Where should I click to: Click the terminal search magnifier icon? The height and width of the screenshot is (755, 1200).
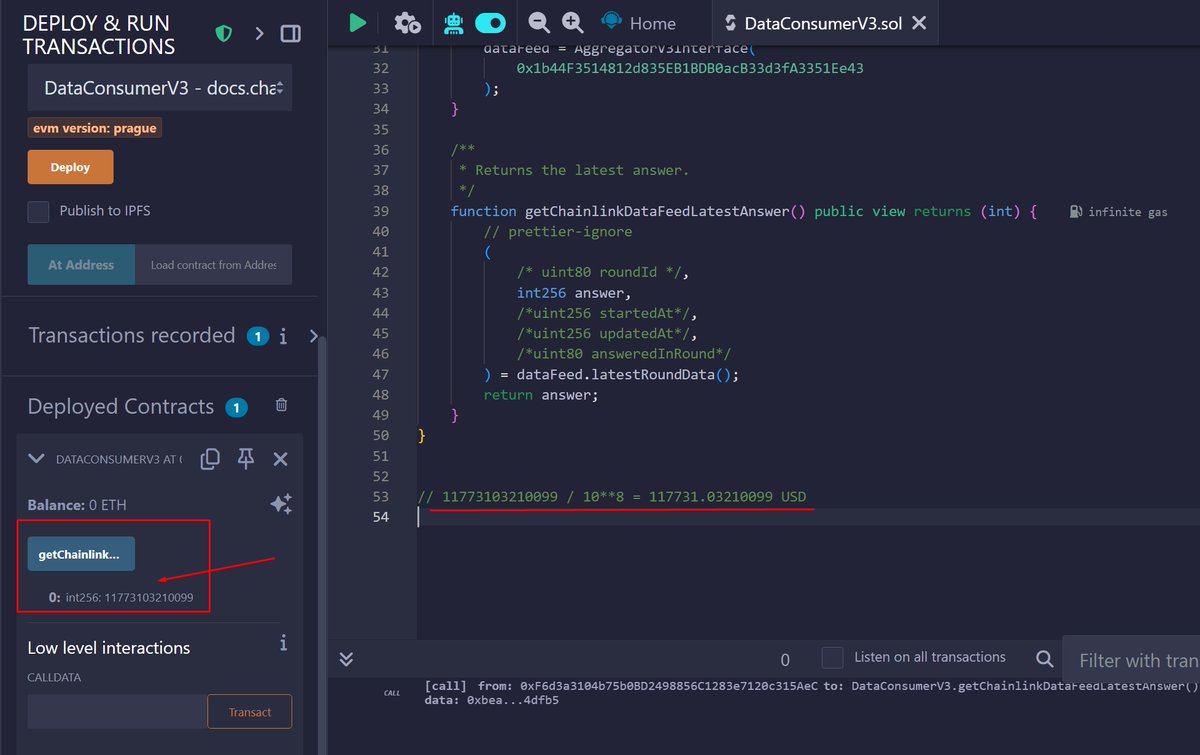pos(1045,658)
